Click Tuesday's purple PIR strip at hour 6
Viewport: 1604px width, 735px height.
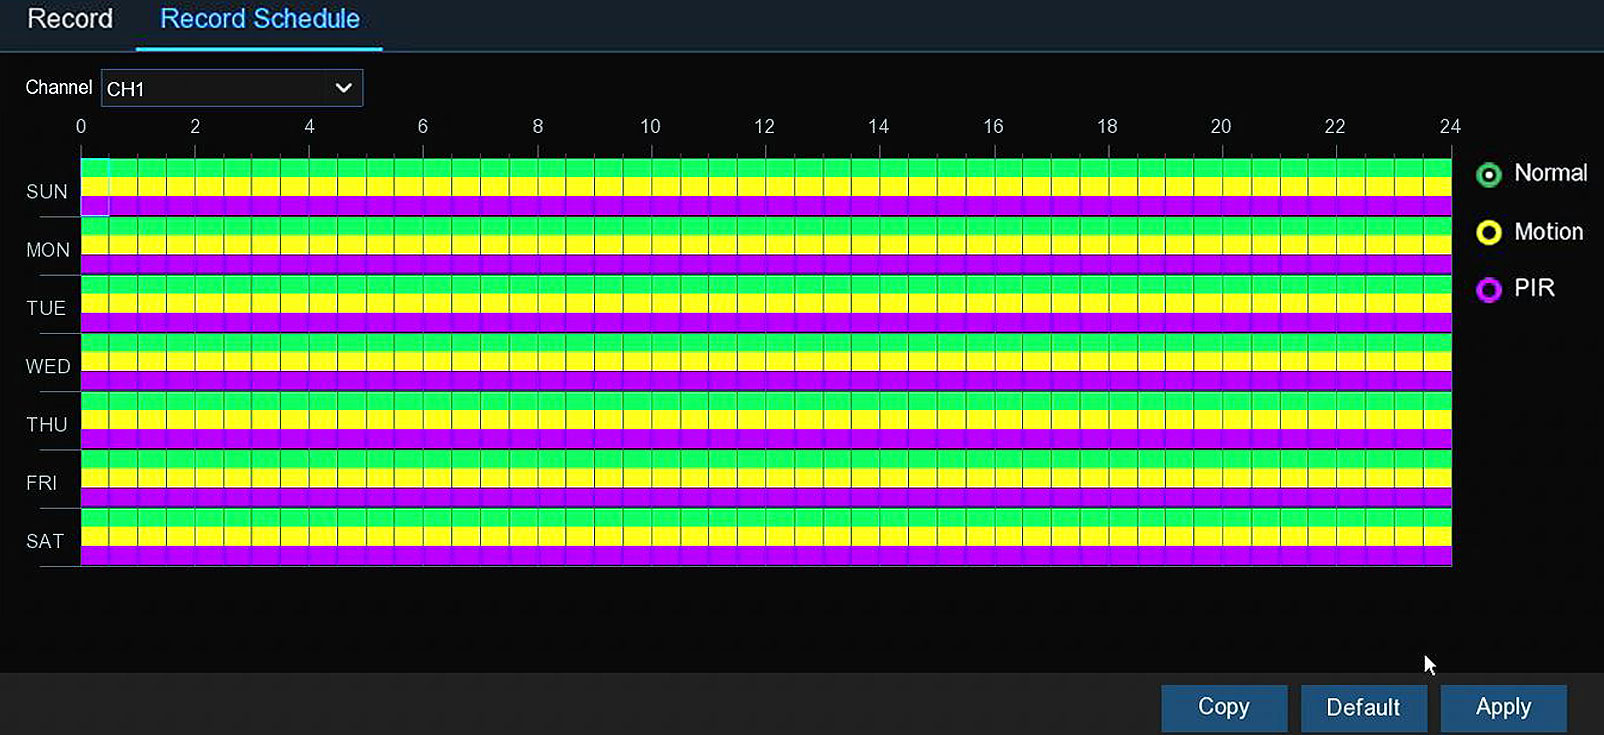tap(437, 322)
